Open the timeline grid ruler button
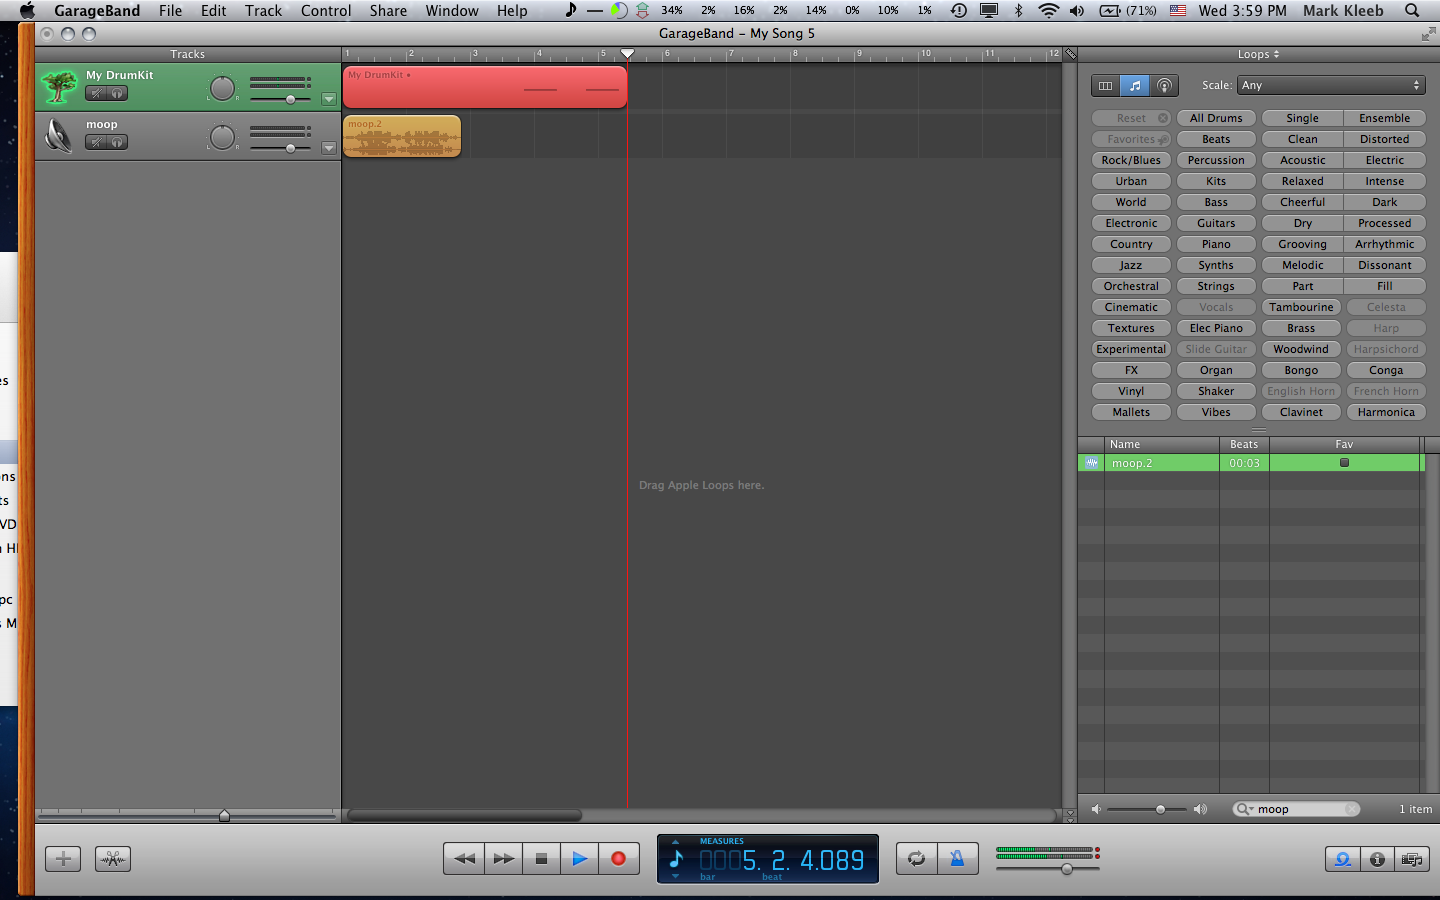The width and height of the screenshot is (1440, 900). (x=1069, y=54)
